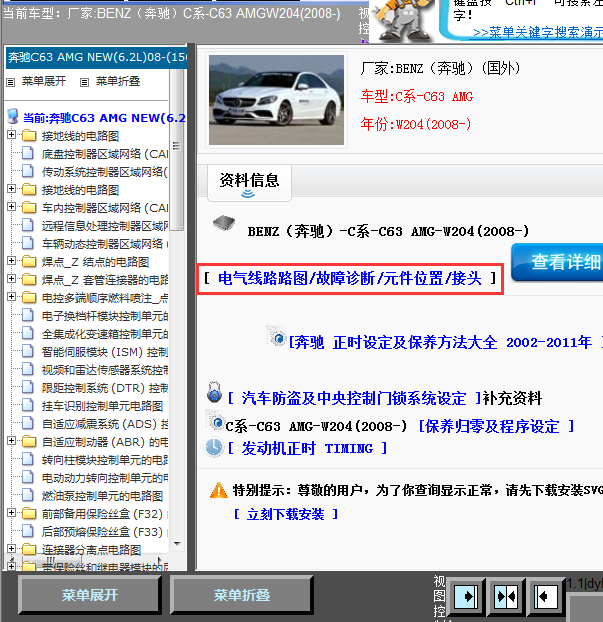Open 后部预熔保险丝盒 (F33) document icon
The width and height of the screenshot is (603, 622).
pos(28,531)
